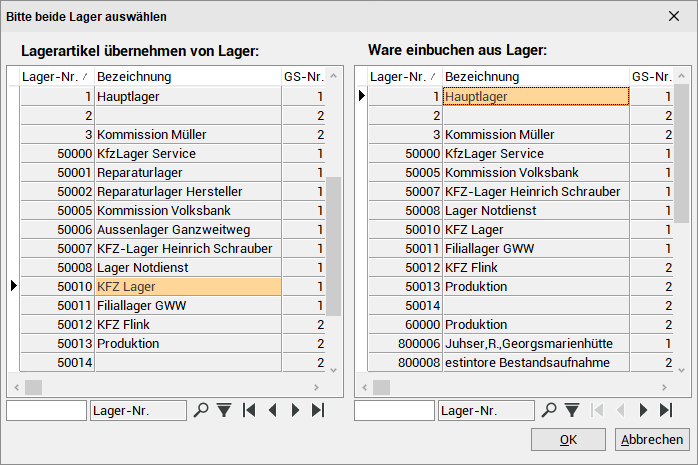Sort the right table by GS-Nr. header

652,77
